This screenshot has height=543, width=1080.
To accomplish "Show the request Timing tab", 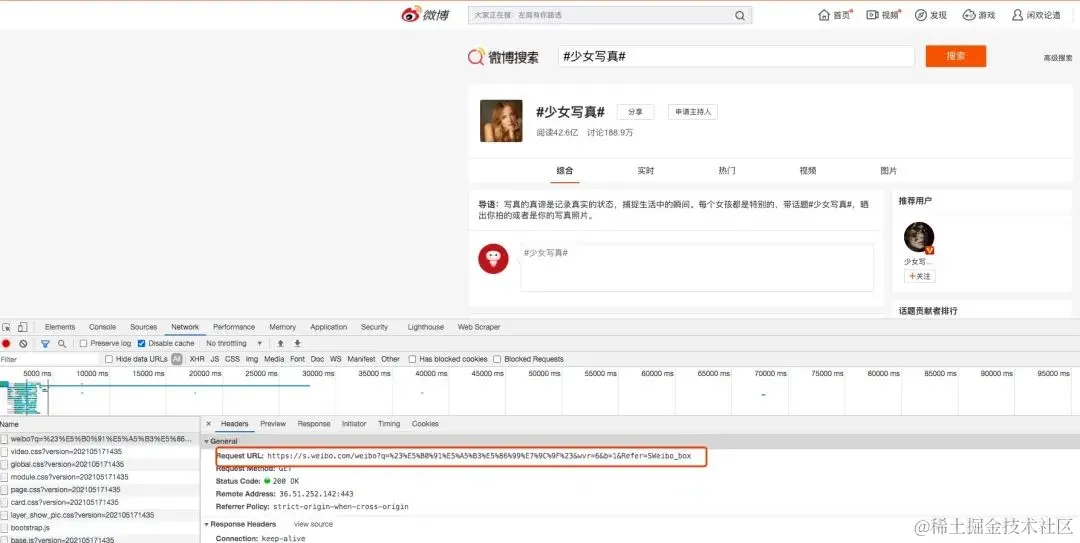I will (x=388, y=424).
